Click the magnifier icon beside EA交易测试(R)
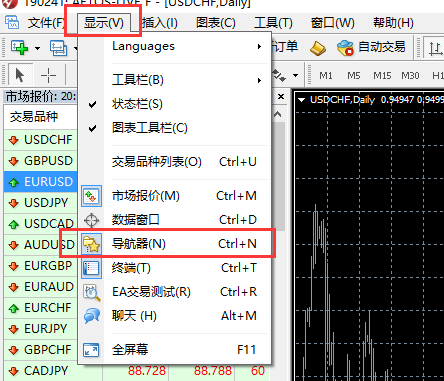The image size is (444, 381). pos(92,293)
